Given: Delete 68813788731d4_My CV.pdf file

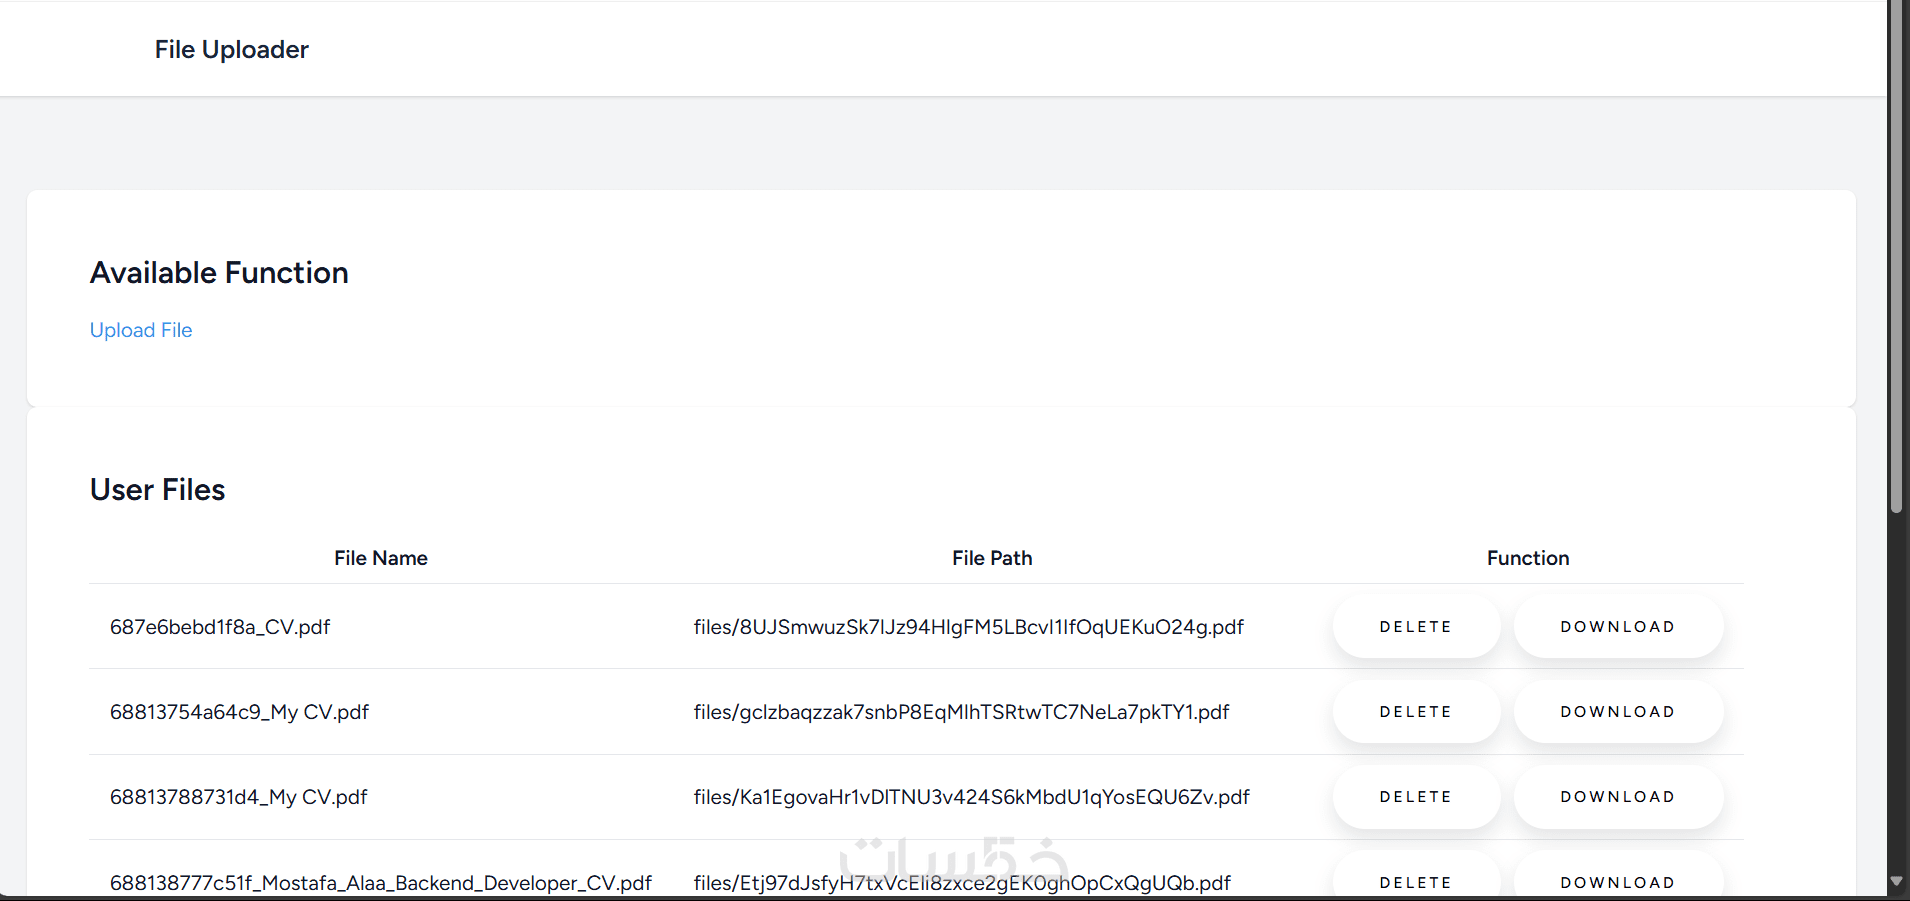Looking at the screenshot, I should pos(1415,797).
